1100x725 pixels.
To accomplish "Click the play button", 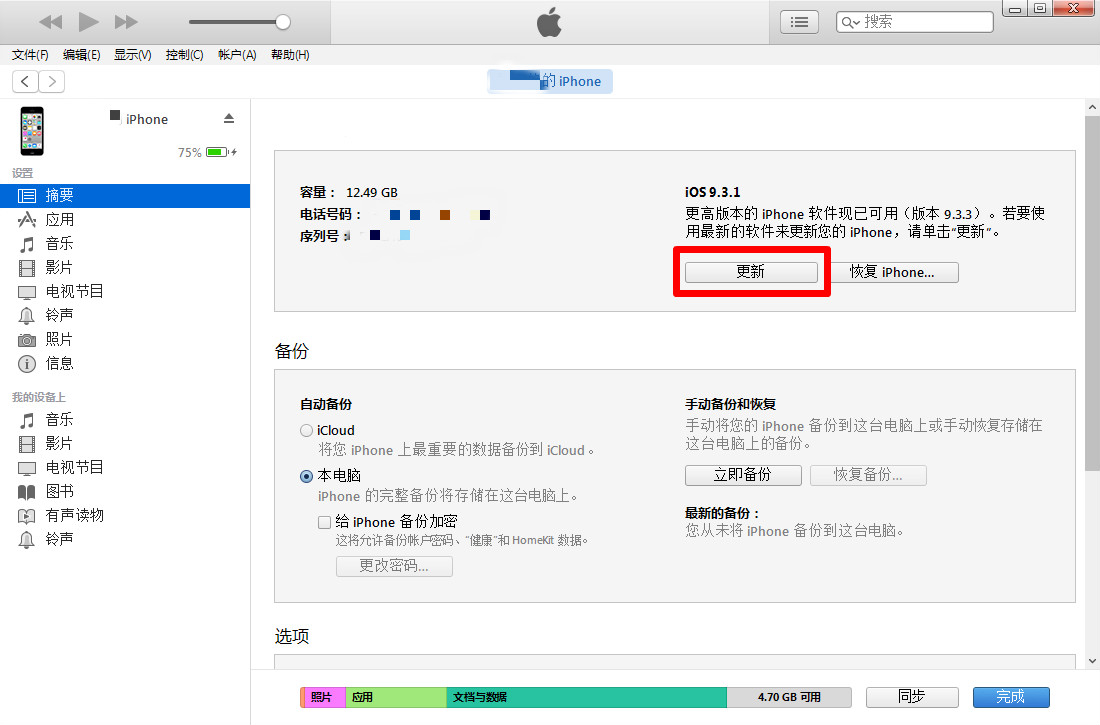I will [88, 22].
